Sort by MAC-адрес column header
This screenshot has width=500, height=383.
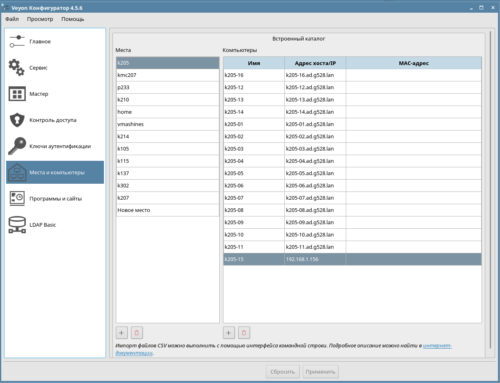click(414, 63)
